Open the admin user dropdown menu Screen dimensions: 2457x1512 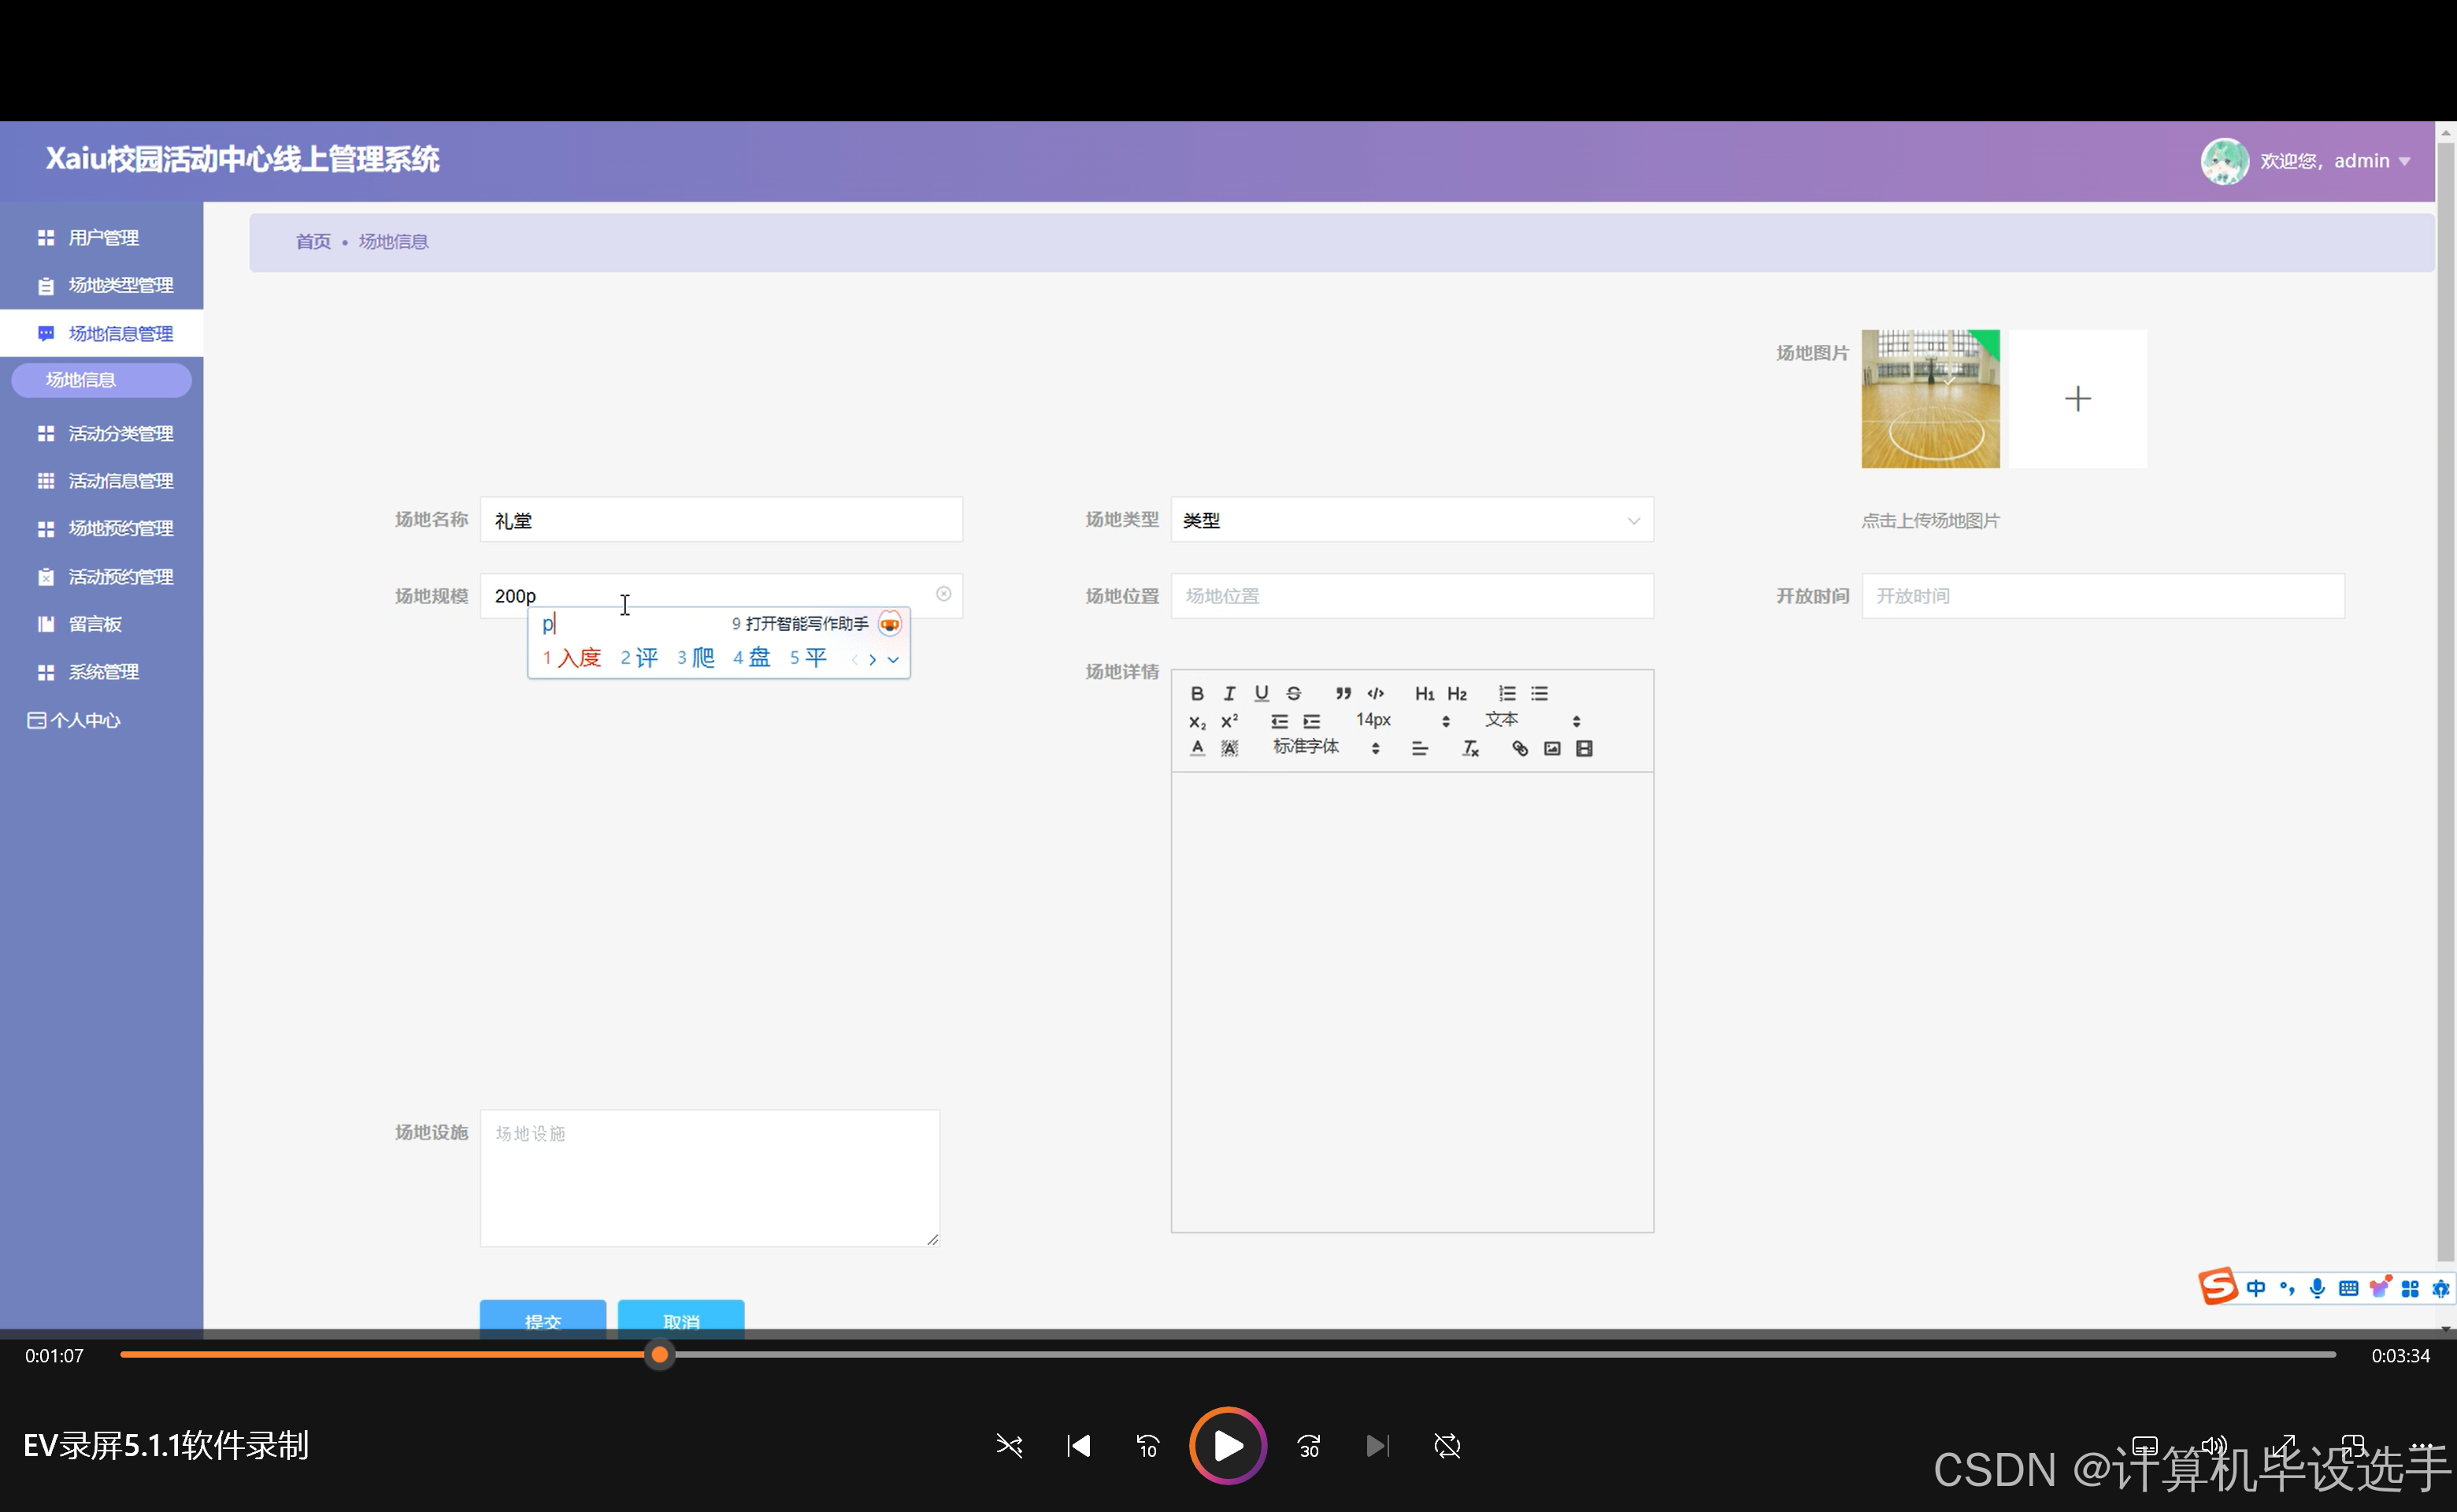pos(2335,161)
